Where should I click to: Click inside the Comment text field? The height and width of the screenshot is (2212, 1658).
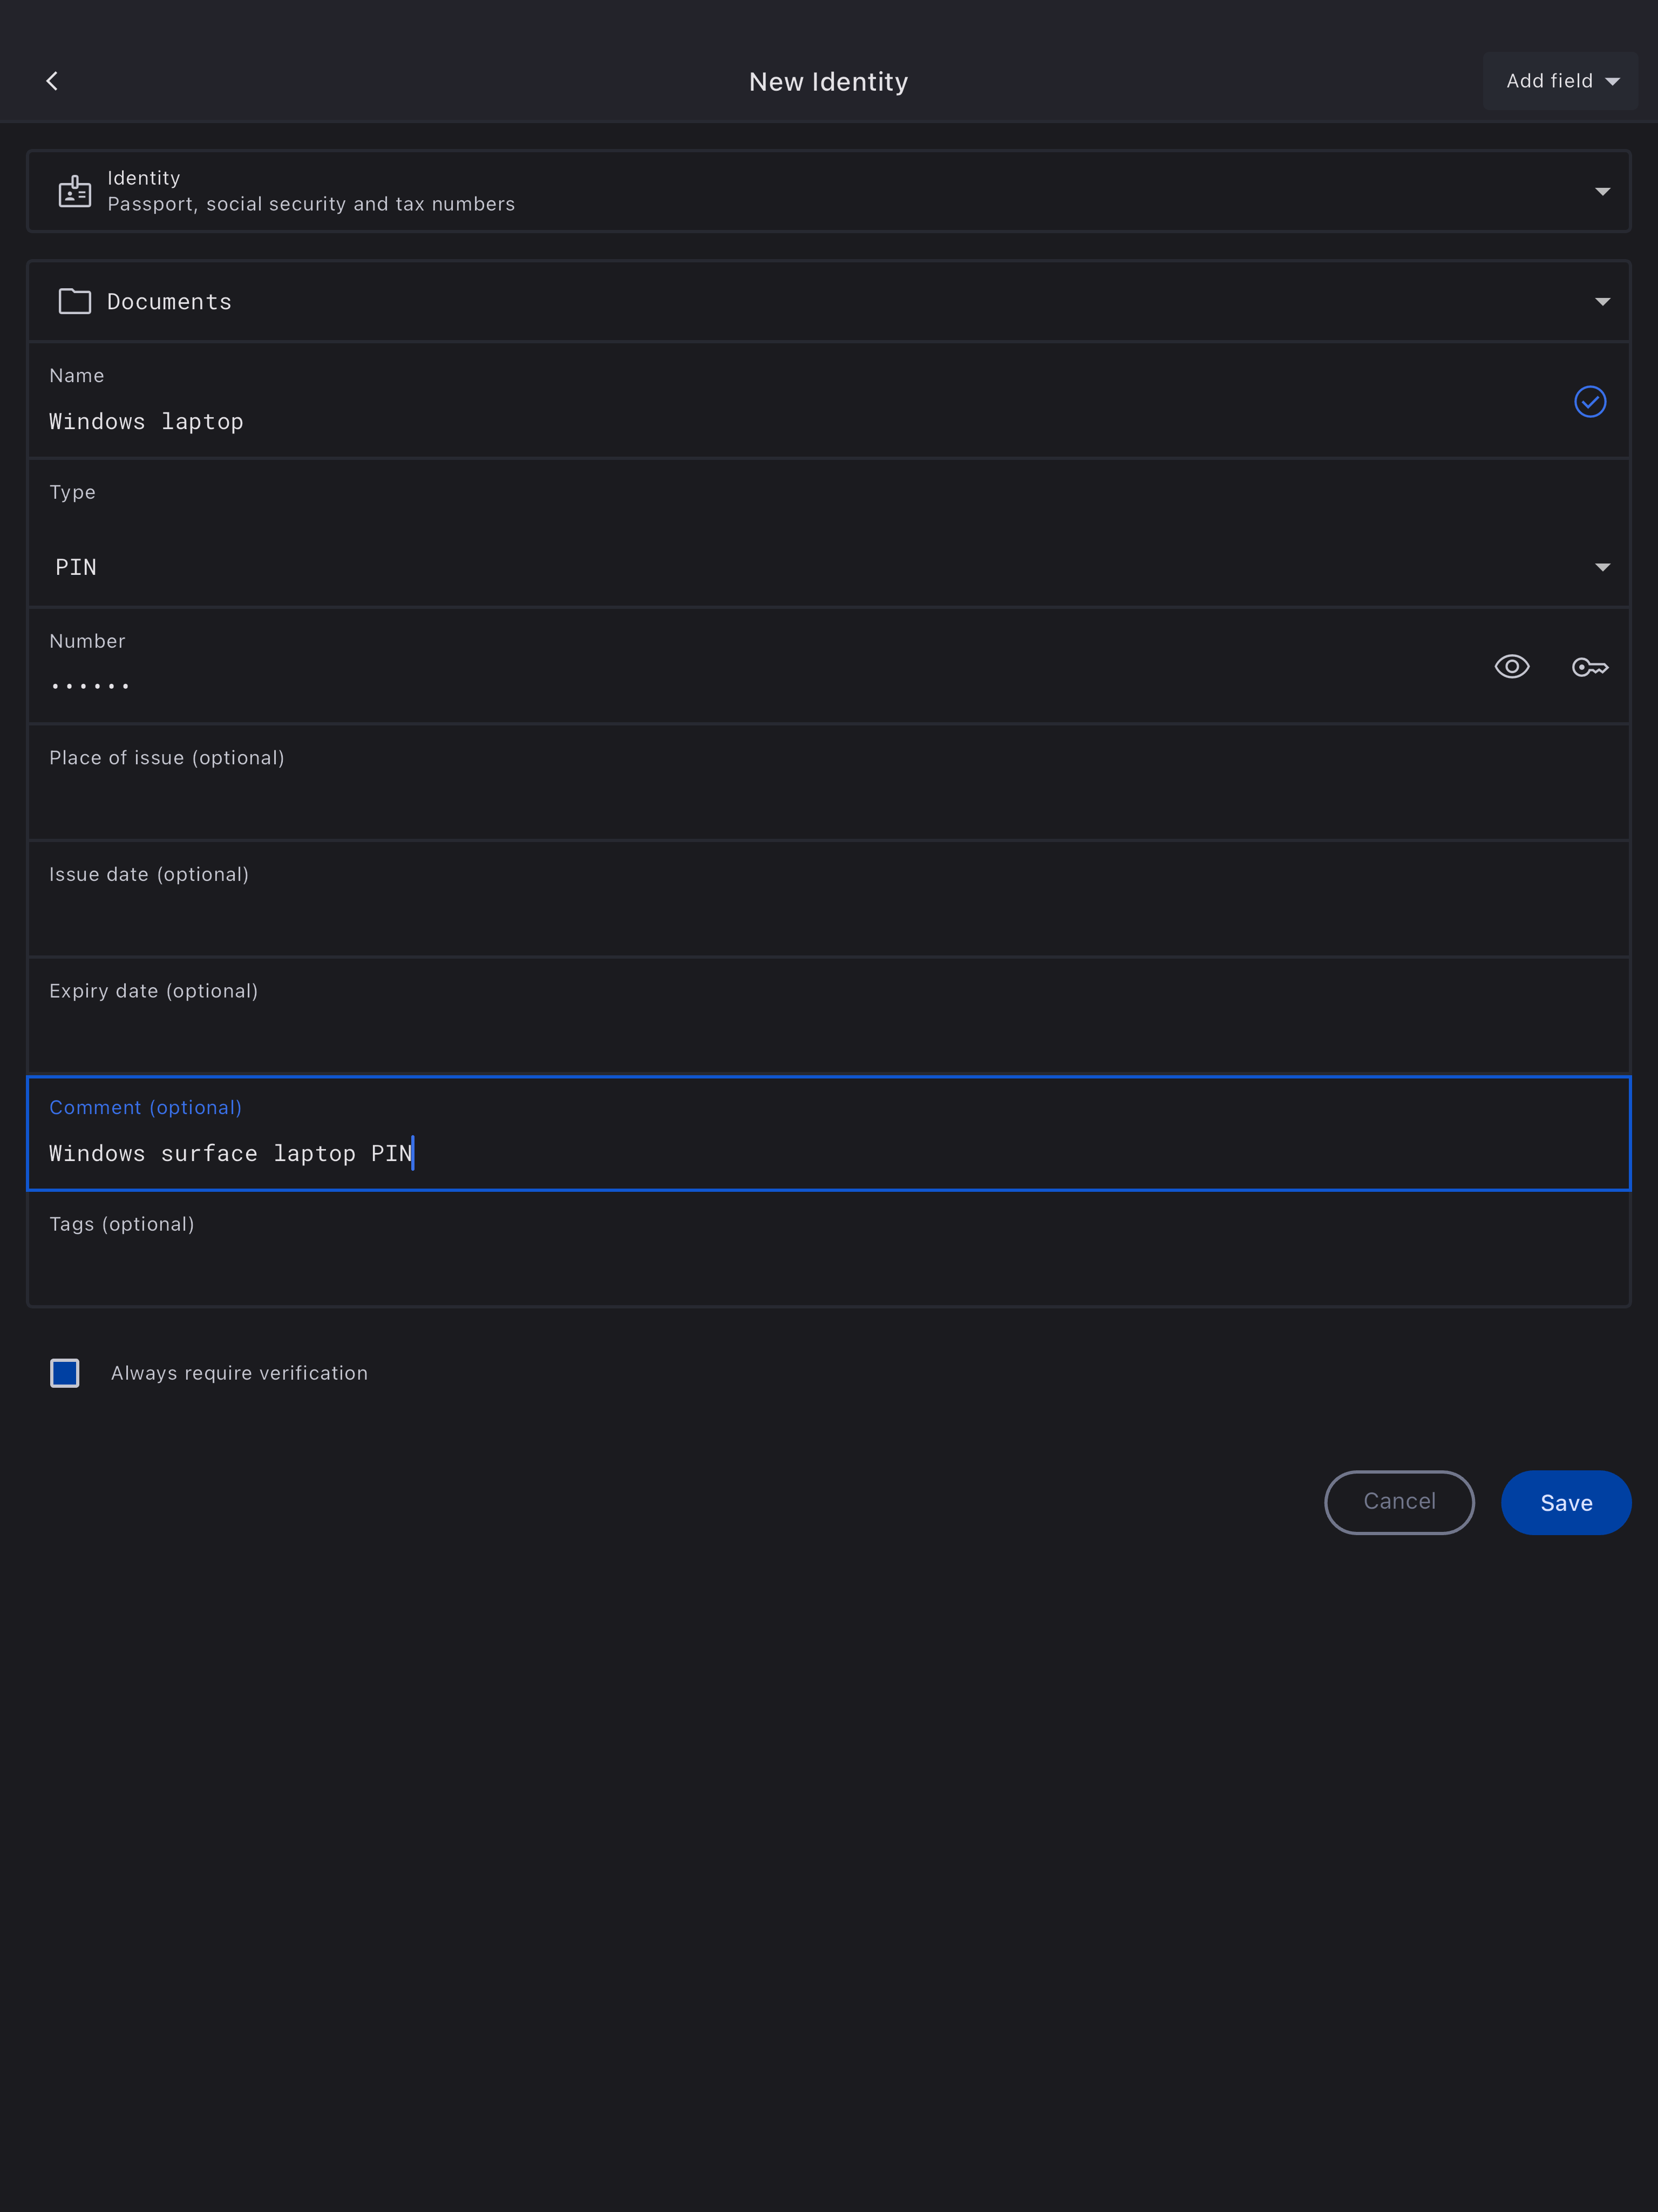828,1153
